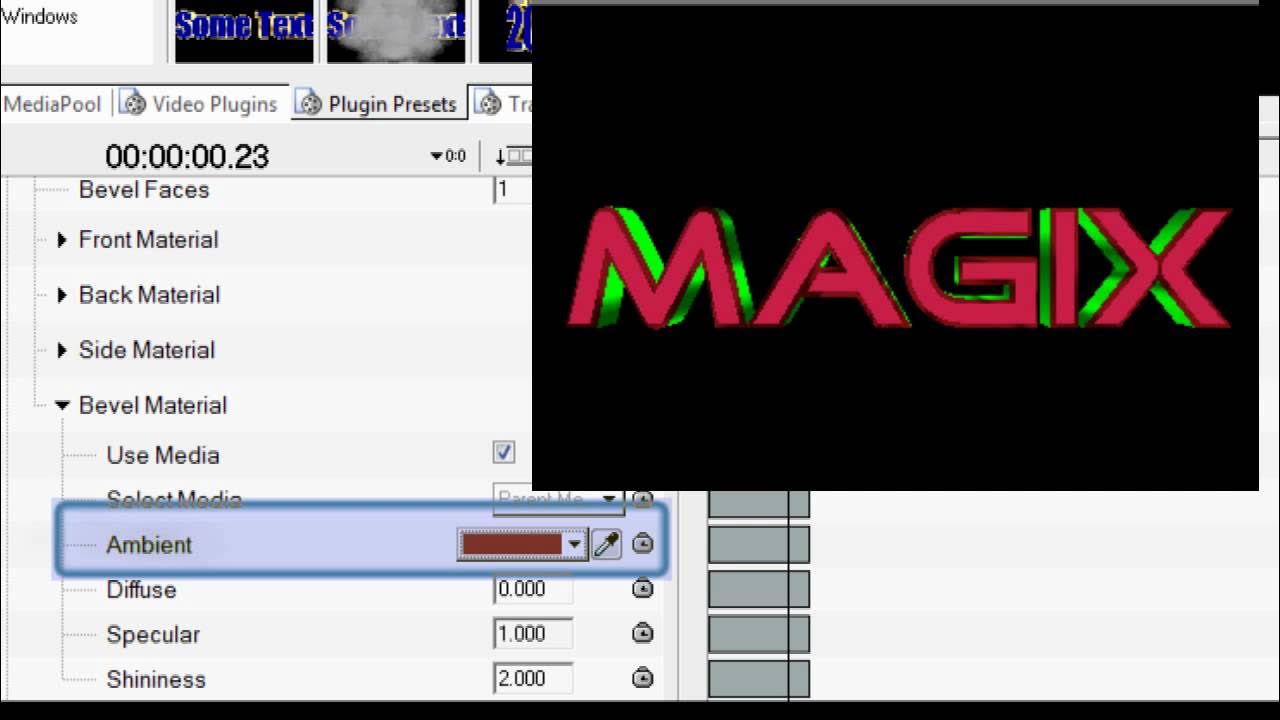Click the Front Material label

[x=148, y=240]
